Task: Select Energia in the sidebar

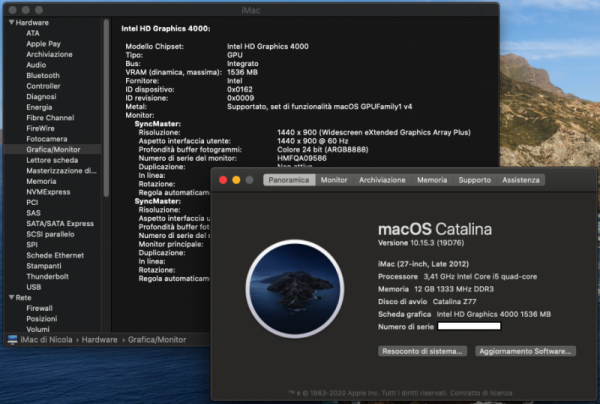Action: (39, 107)
